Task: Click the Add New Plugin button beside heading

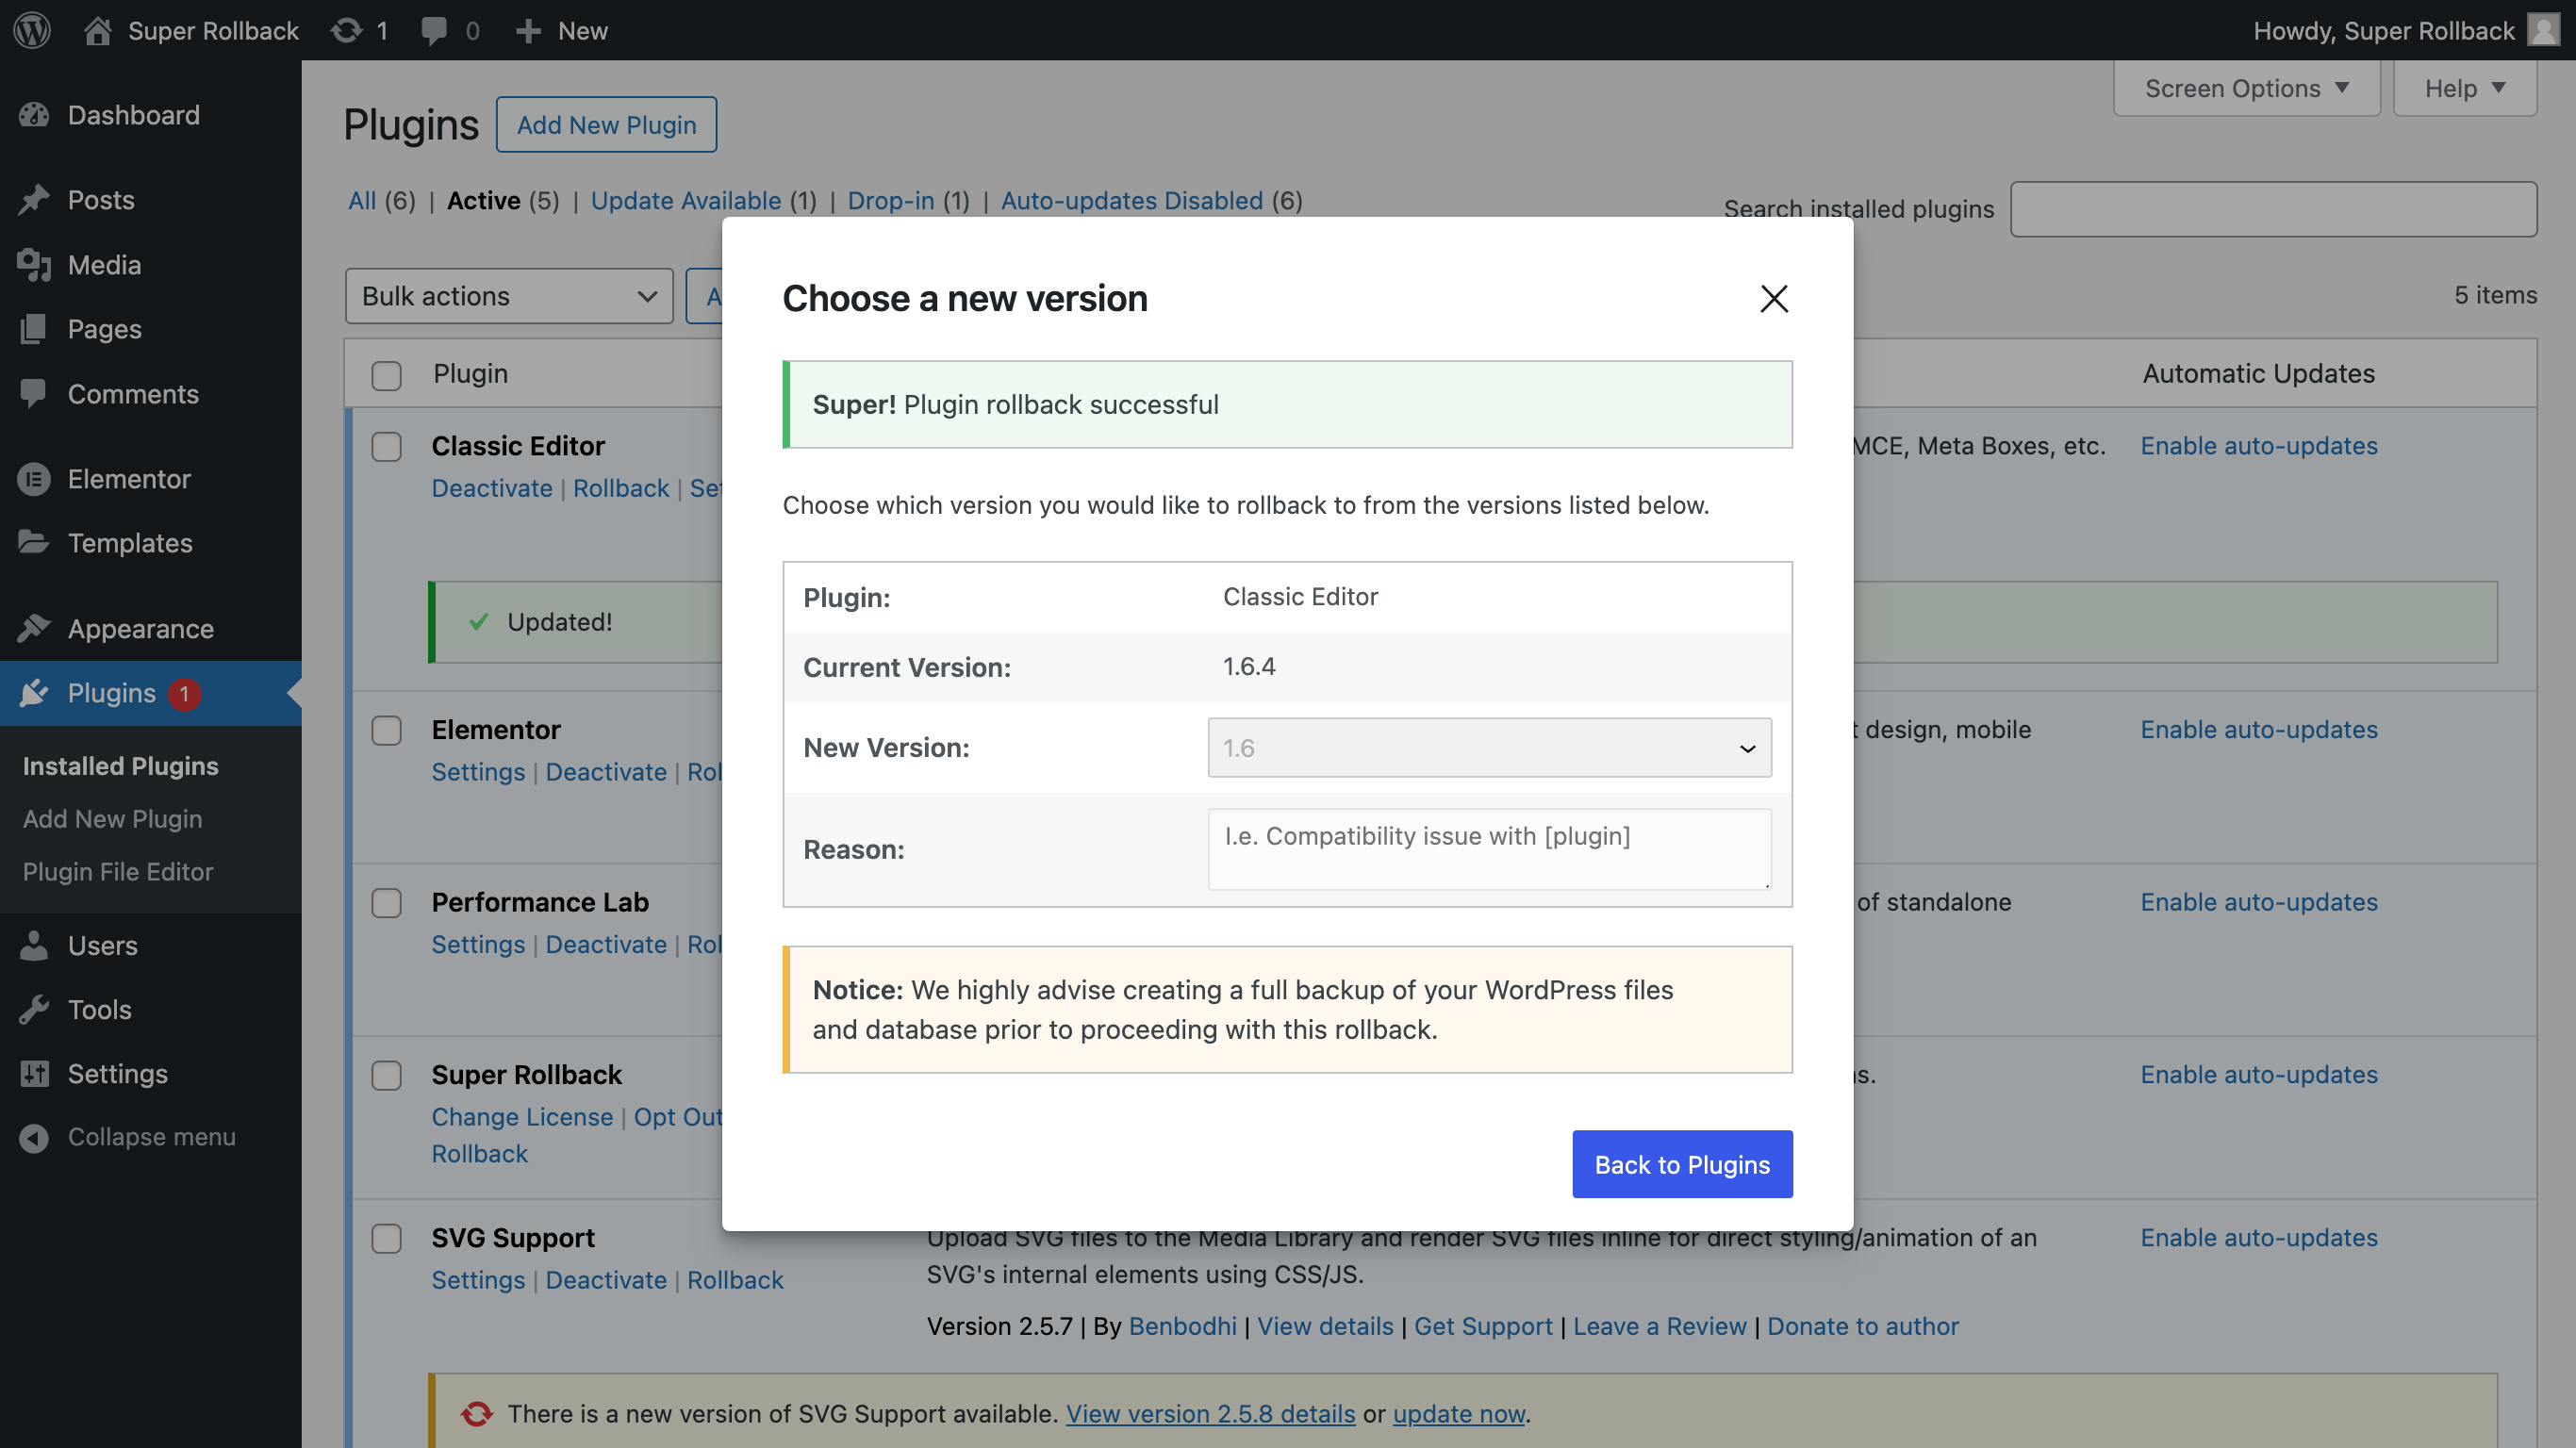Action: (606, 125)
